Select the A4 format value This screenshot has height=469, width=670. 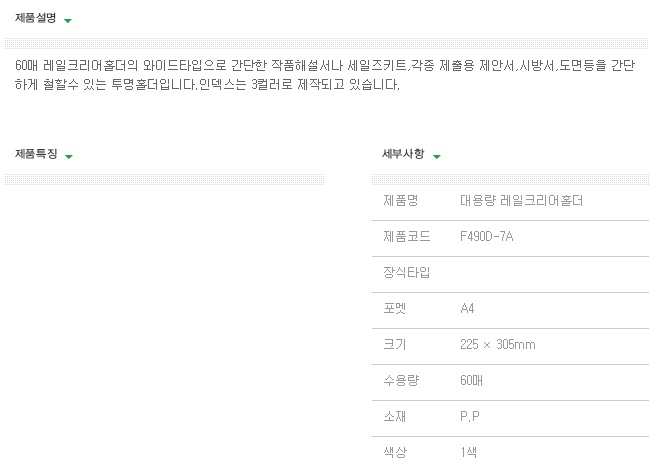point(467,308)
